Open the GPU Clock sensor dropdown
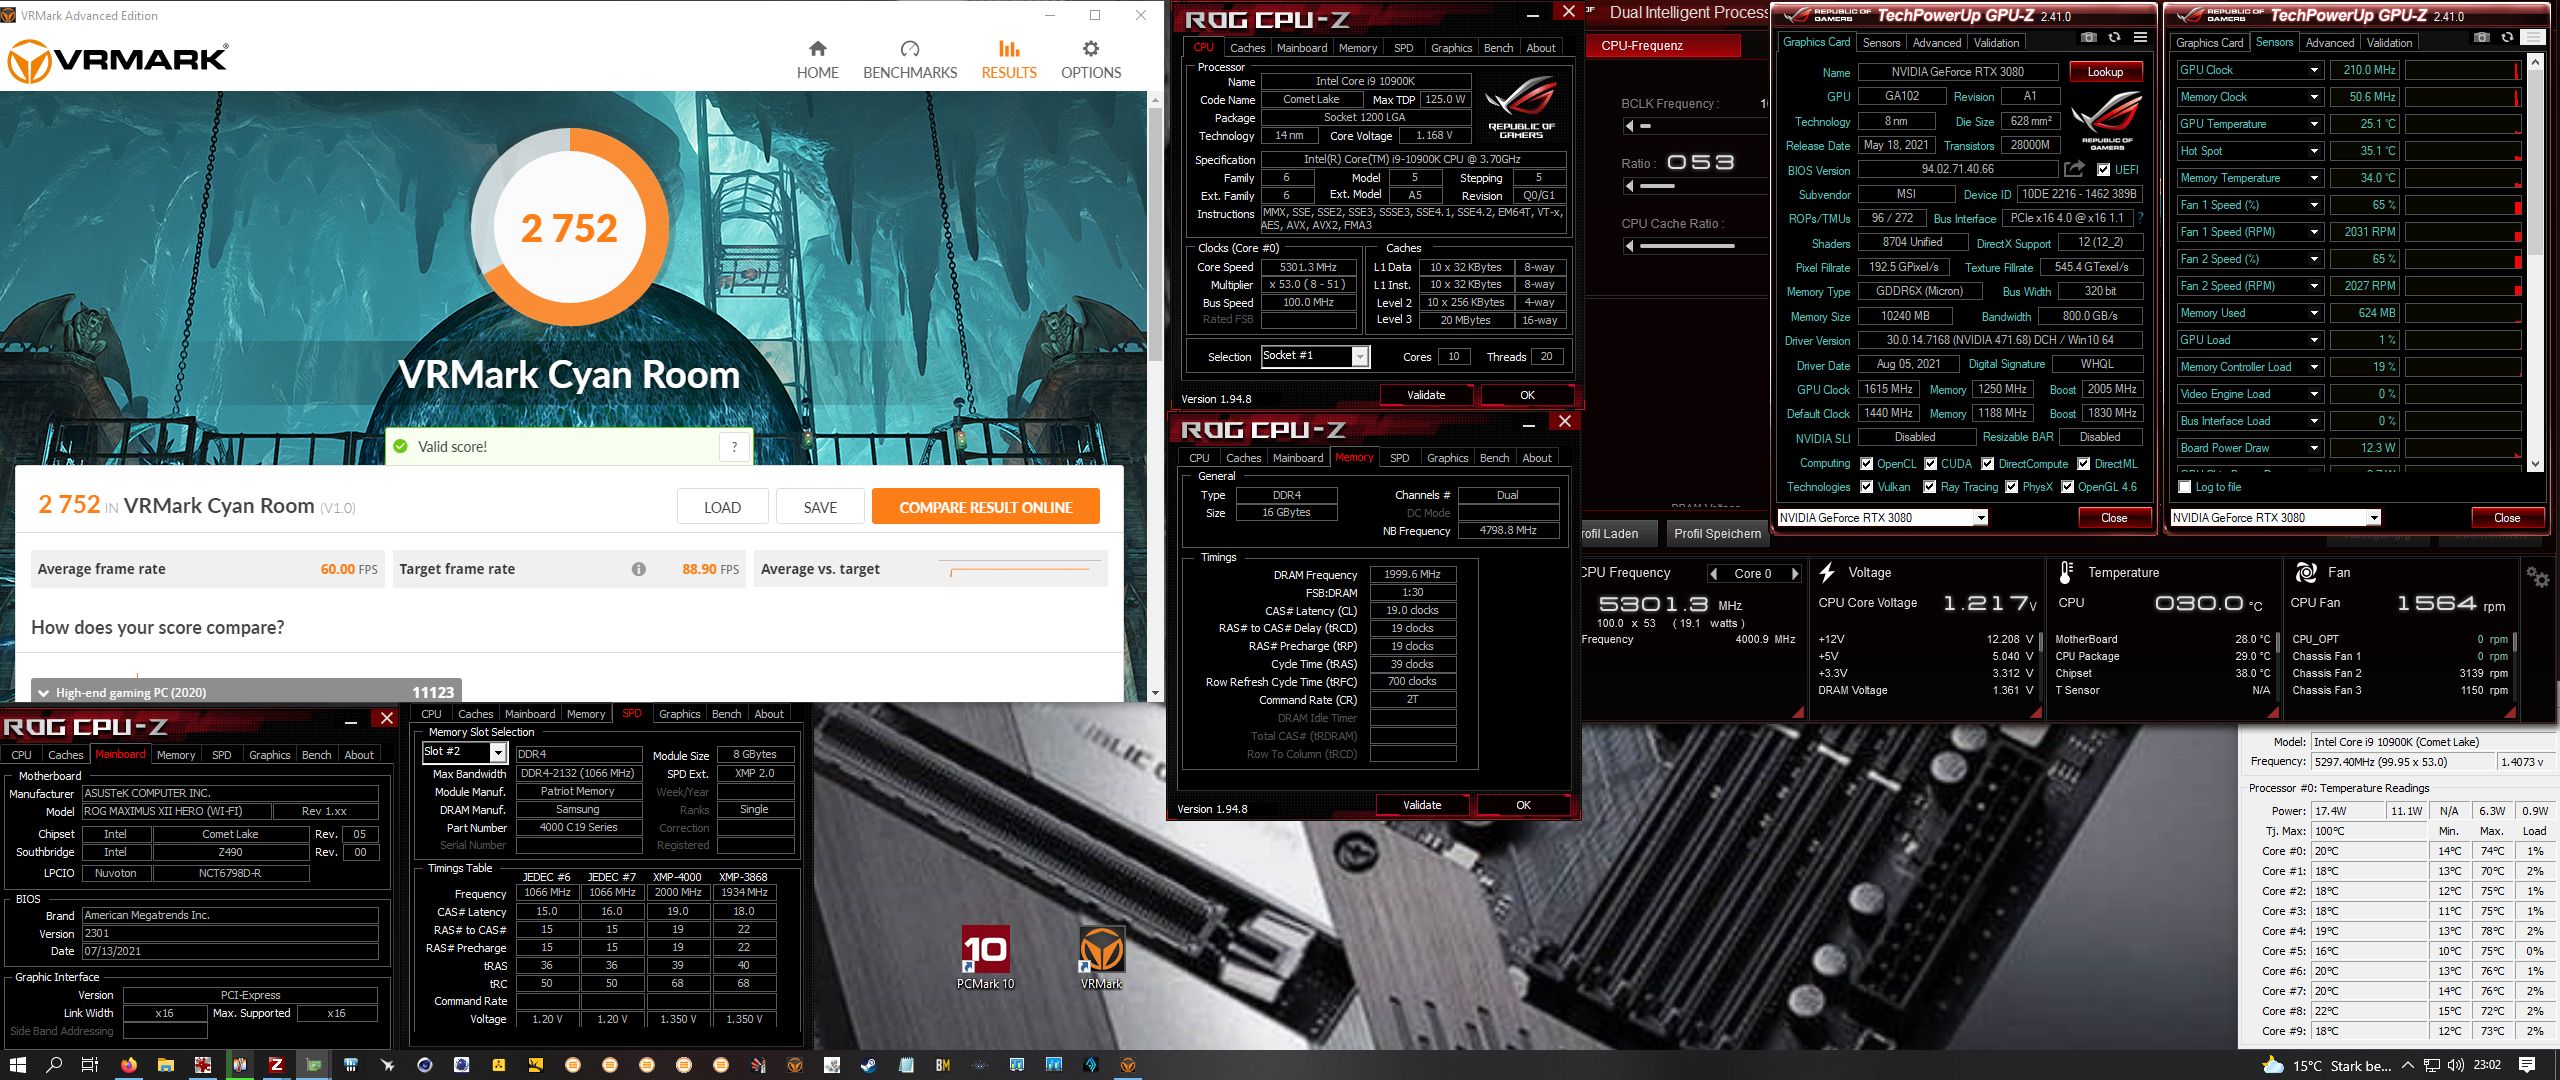The image size is (2560, 1080). click(2314, 70)
